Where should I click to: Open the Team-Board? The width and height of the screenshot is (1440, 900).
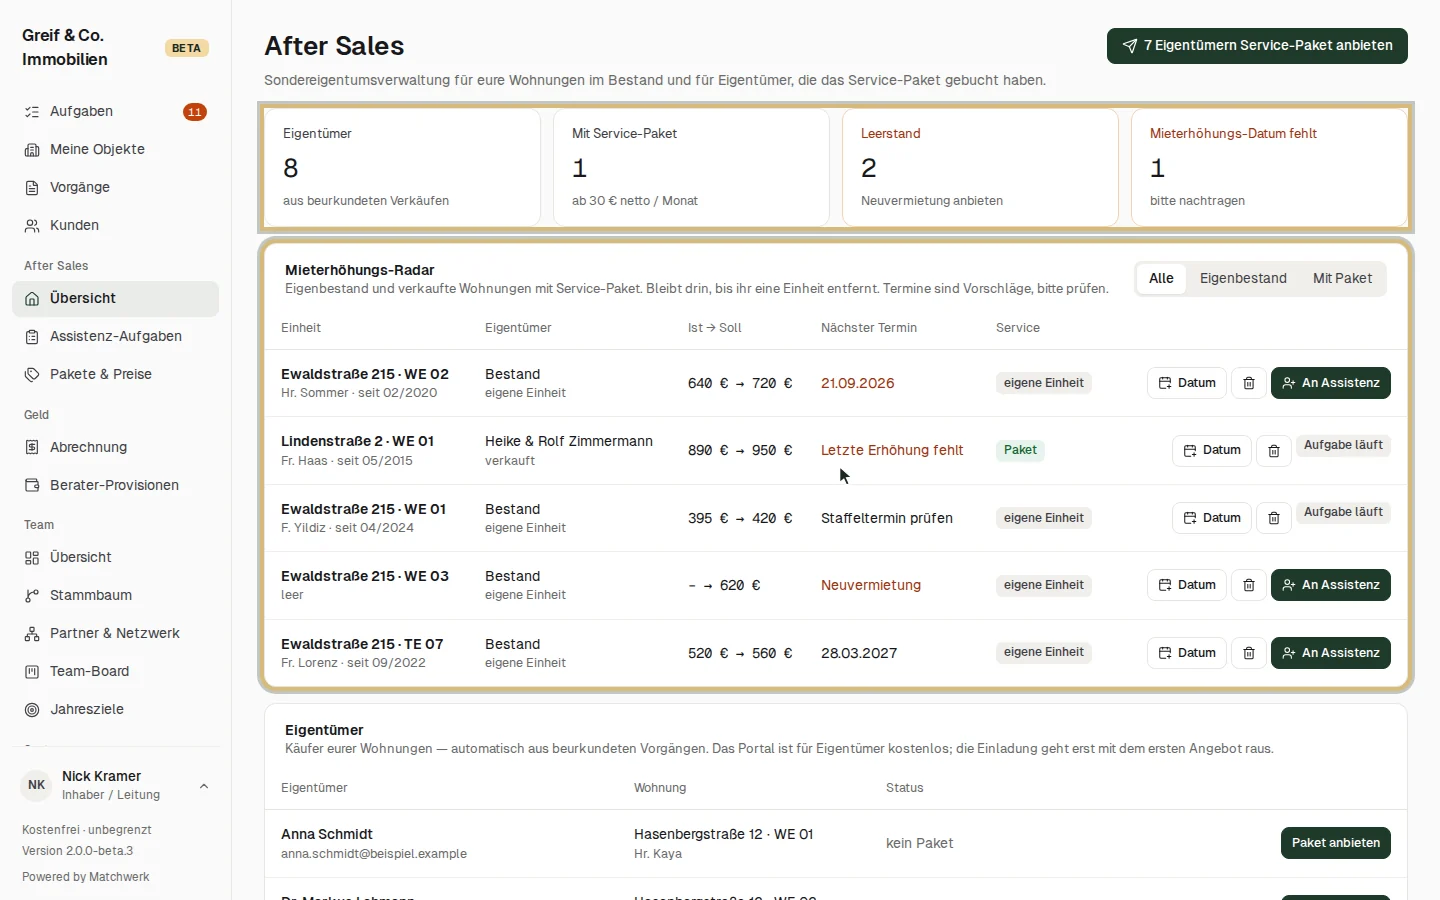tap(115, 671)
